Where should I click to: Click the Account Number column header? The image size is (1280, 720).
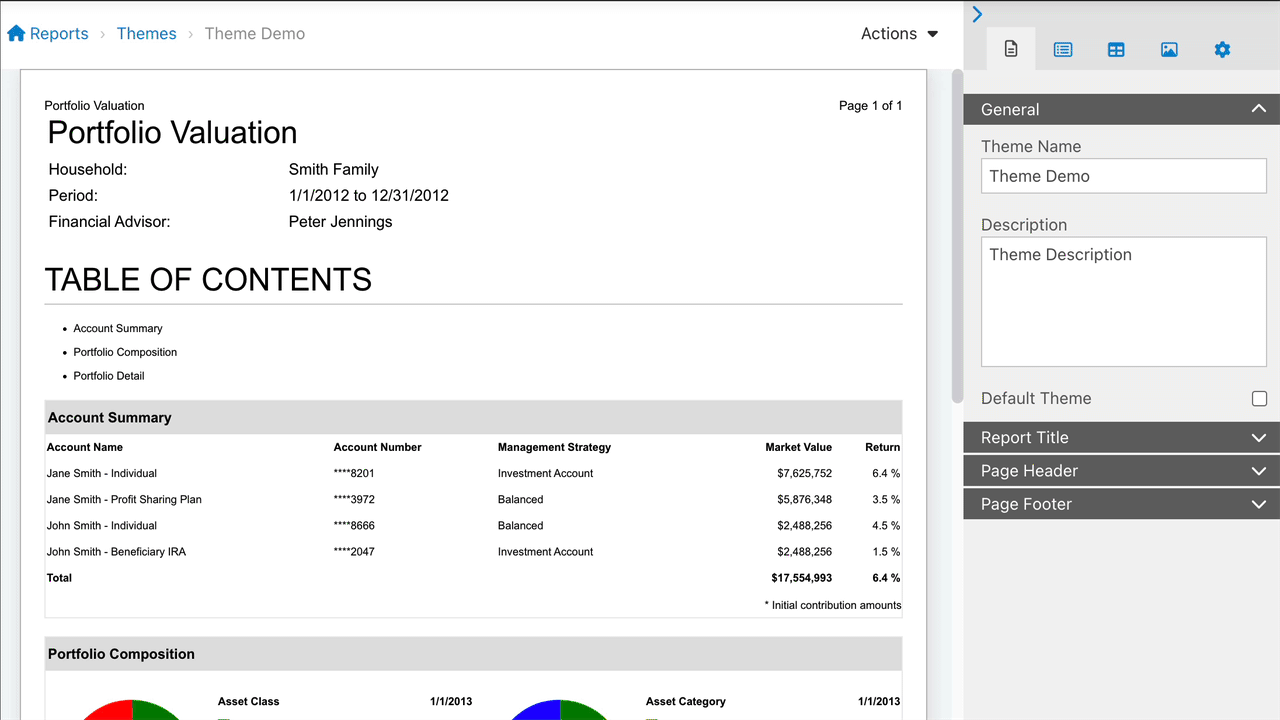(377, 447)
